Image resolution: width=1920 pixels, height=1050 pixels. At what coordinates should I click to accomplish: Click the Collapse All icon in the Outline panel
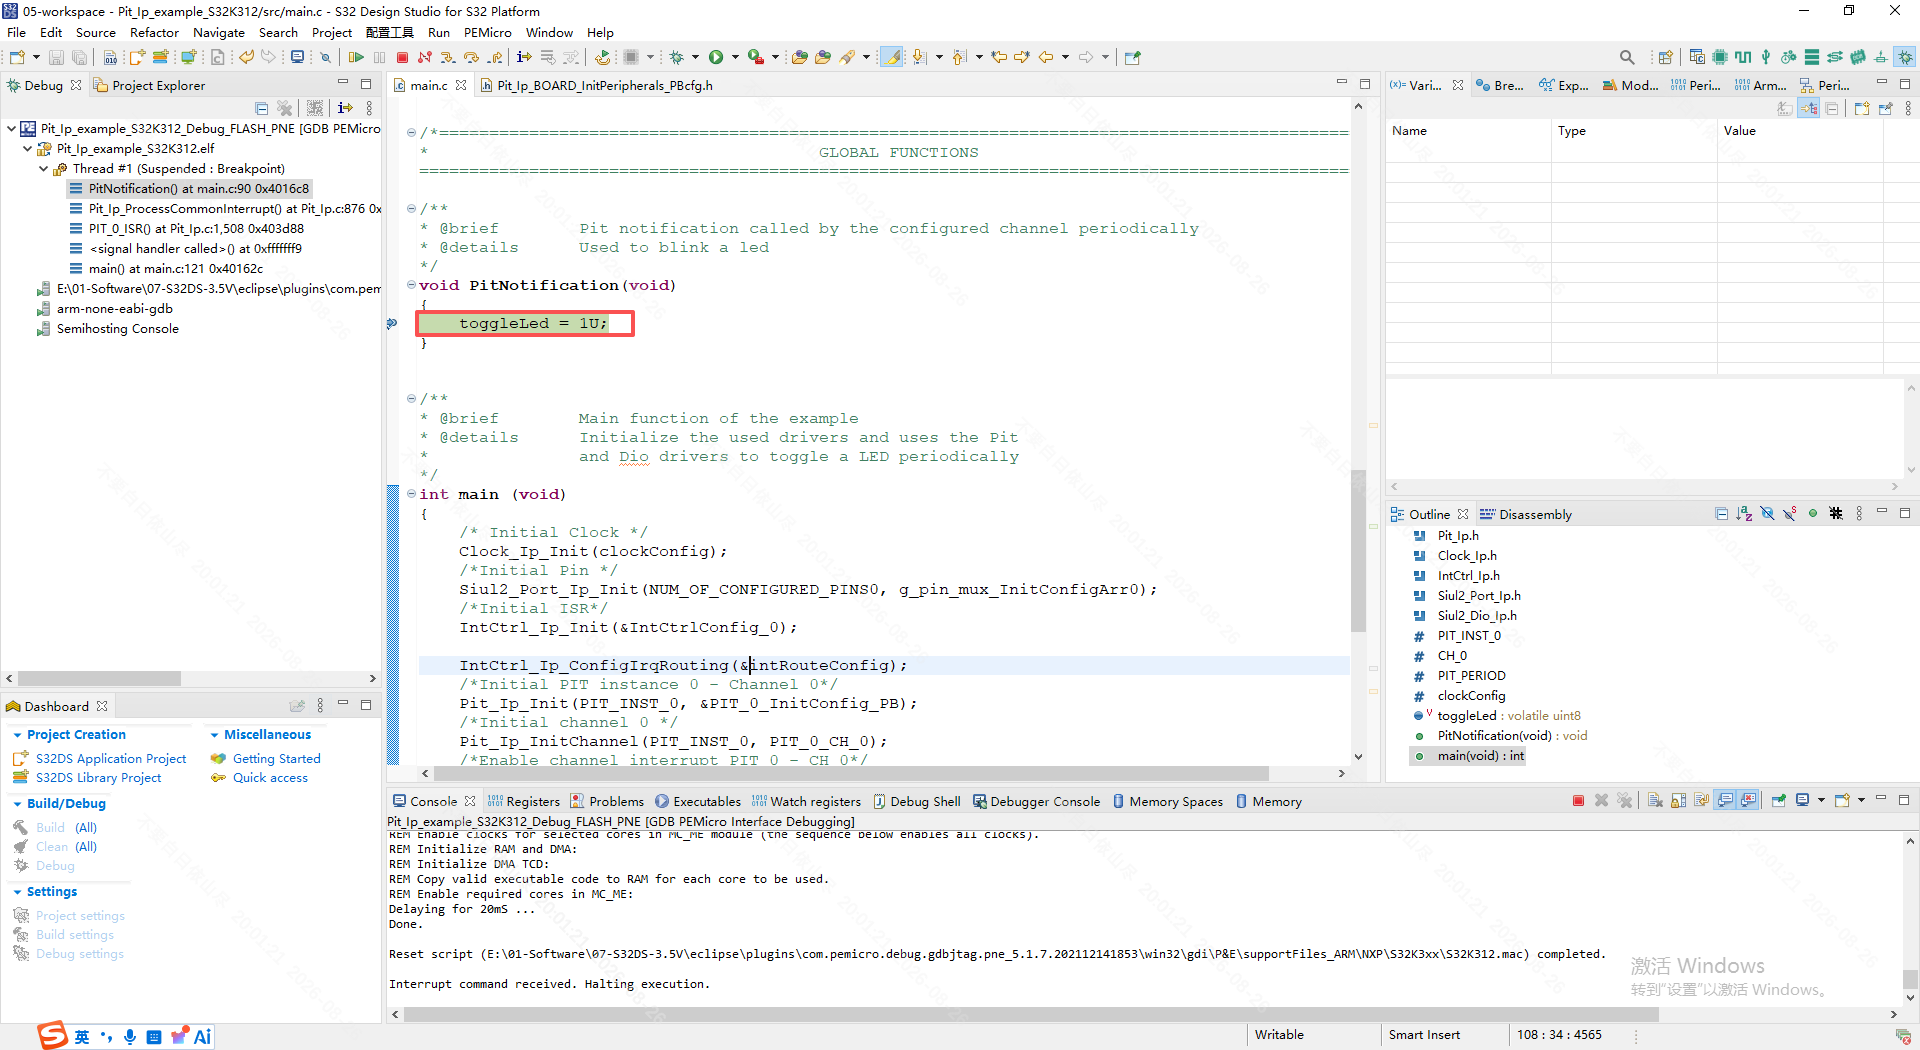[x=1721, y=514]
